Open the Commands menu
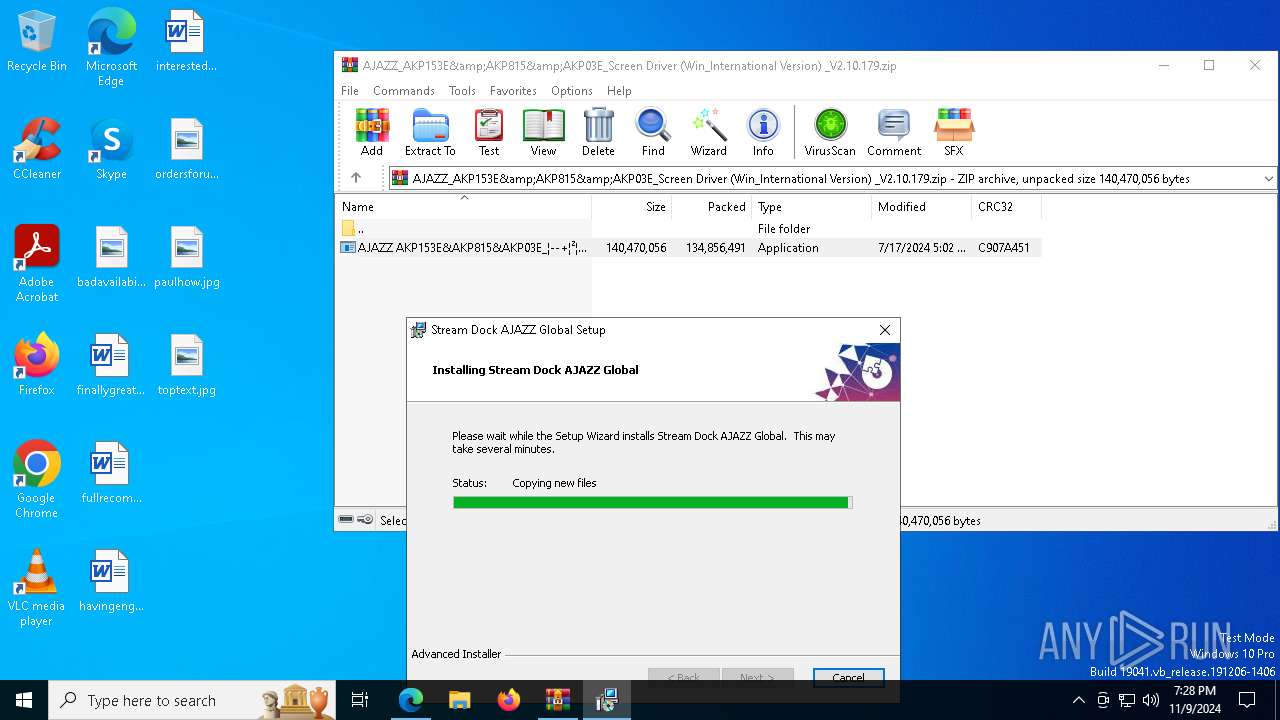Screen dimensions: 1280x720 [x=404, y=91]
